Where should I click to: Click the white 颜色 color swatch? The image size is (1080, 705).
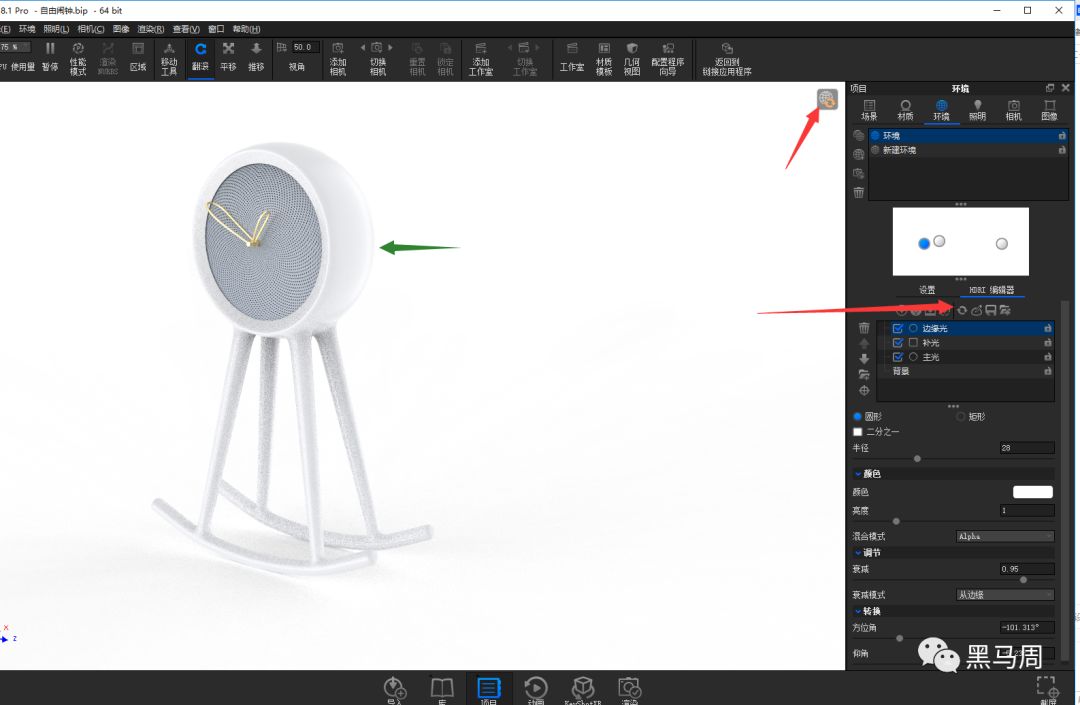click(x=1032, y=492)
